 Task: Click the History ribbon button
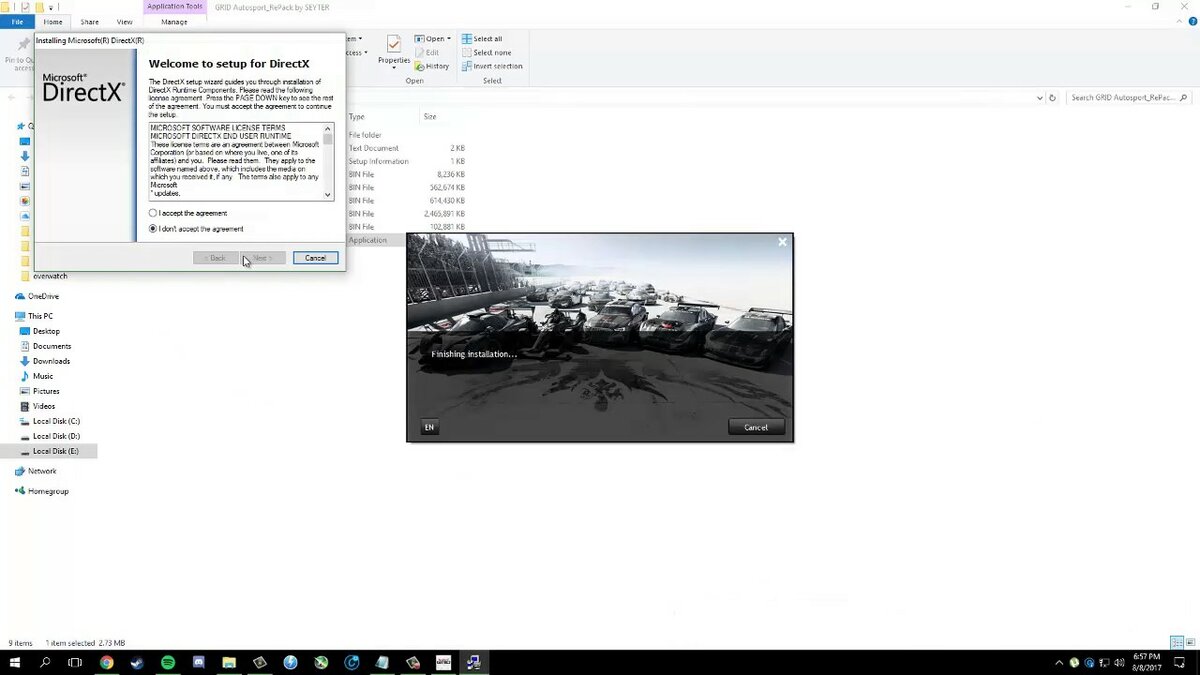tap(431, 66)
